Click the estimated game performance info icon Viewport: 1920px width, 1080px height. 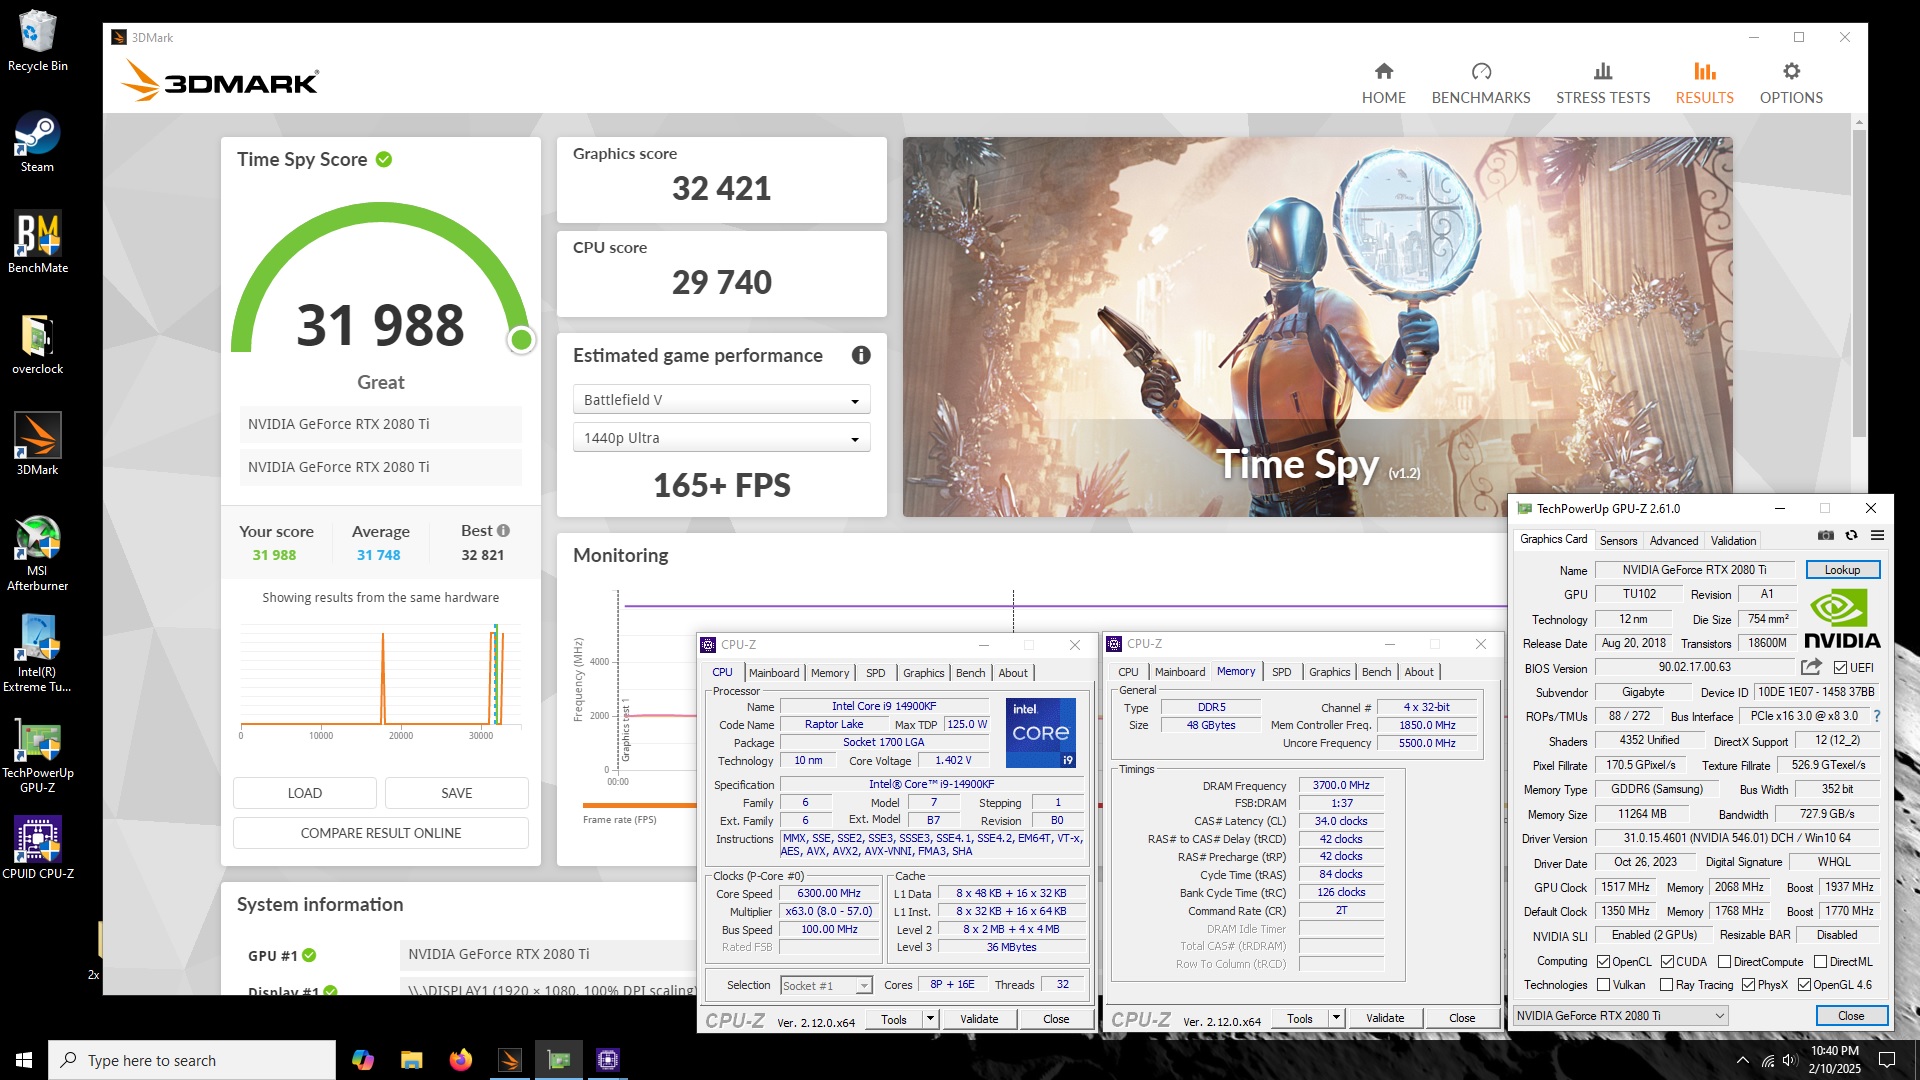pyautogui.click(x=861, y=355)
